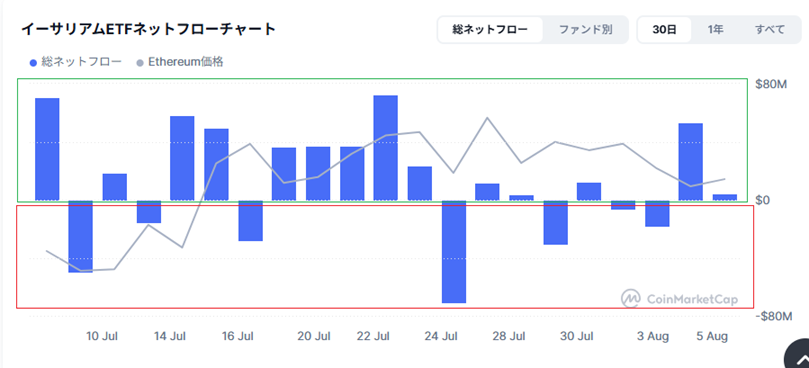Switch to the ファンド別 tab
809x368 pixels.
click(586, 29)
